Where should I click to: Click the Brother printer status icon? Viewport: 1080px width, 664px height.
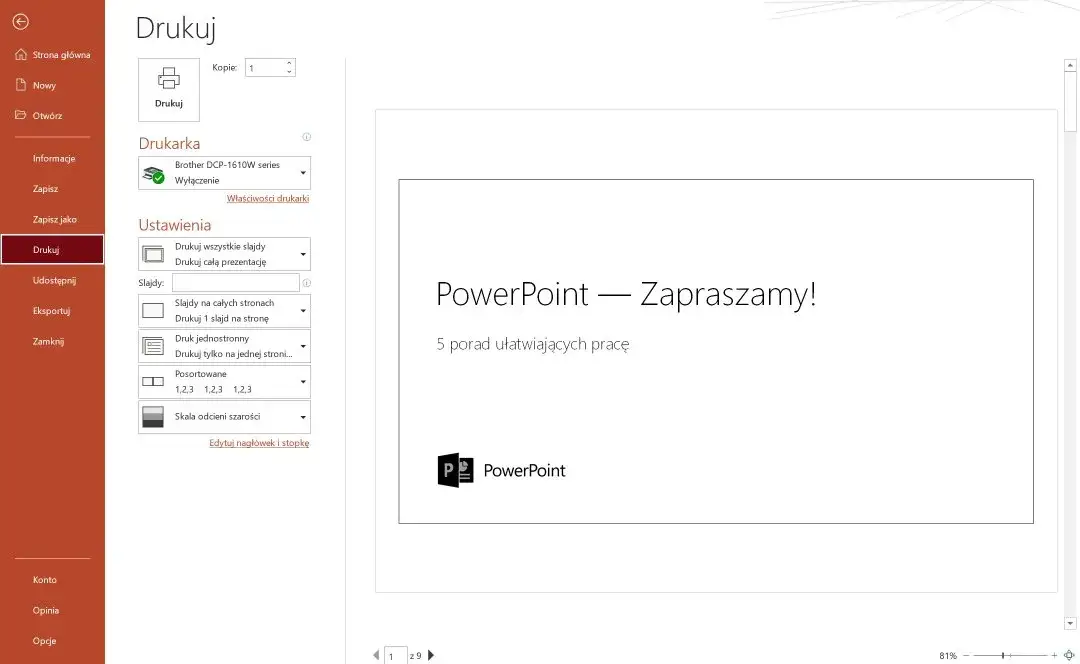pyautogui.click(x=154, y=174)
